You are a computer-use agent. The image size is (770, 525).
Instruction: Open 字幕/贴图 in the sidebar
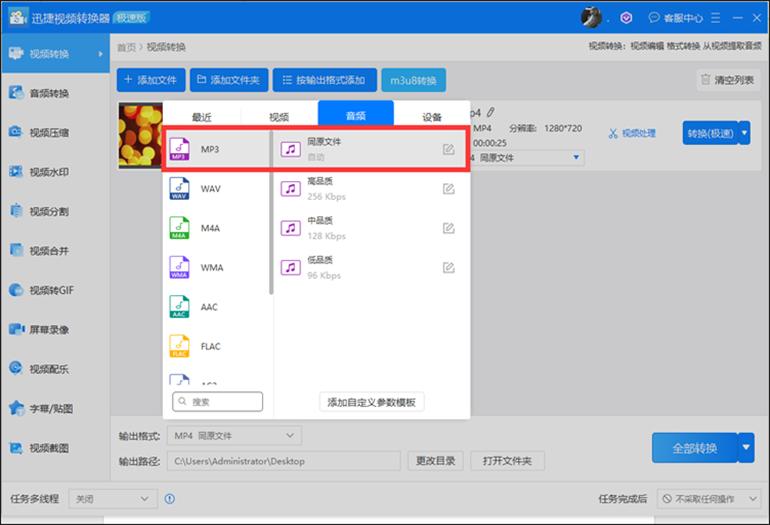55,408
